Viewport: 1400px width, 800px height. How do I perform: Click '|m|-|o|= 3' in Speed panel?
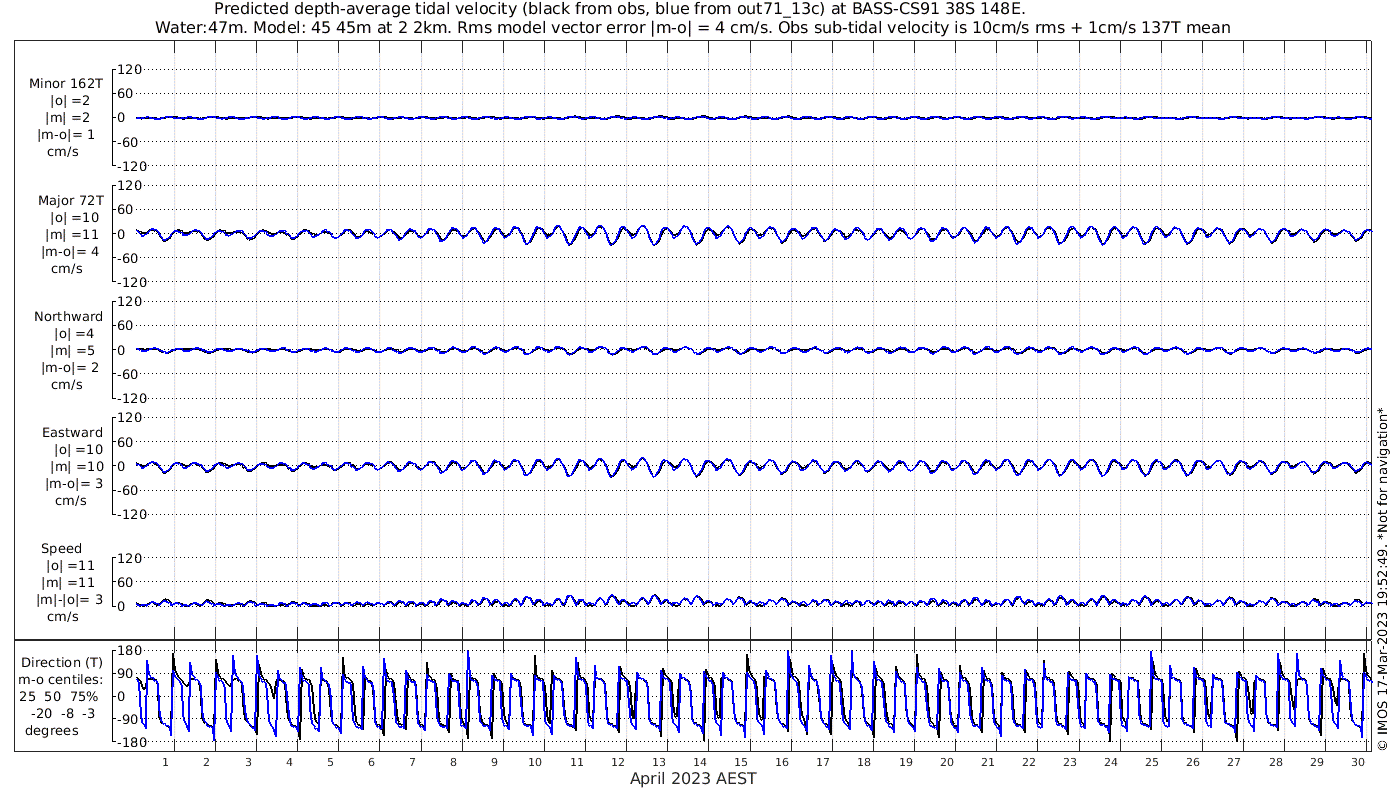[69, 599]
